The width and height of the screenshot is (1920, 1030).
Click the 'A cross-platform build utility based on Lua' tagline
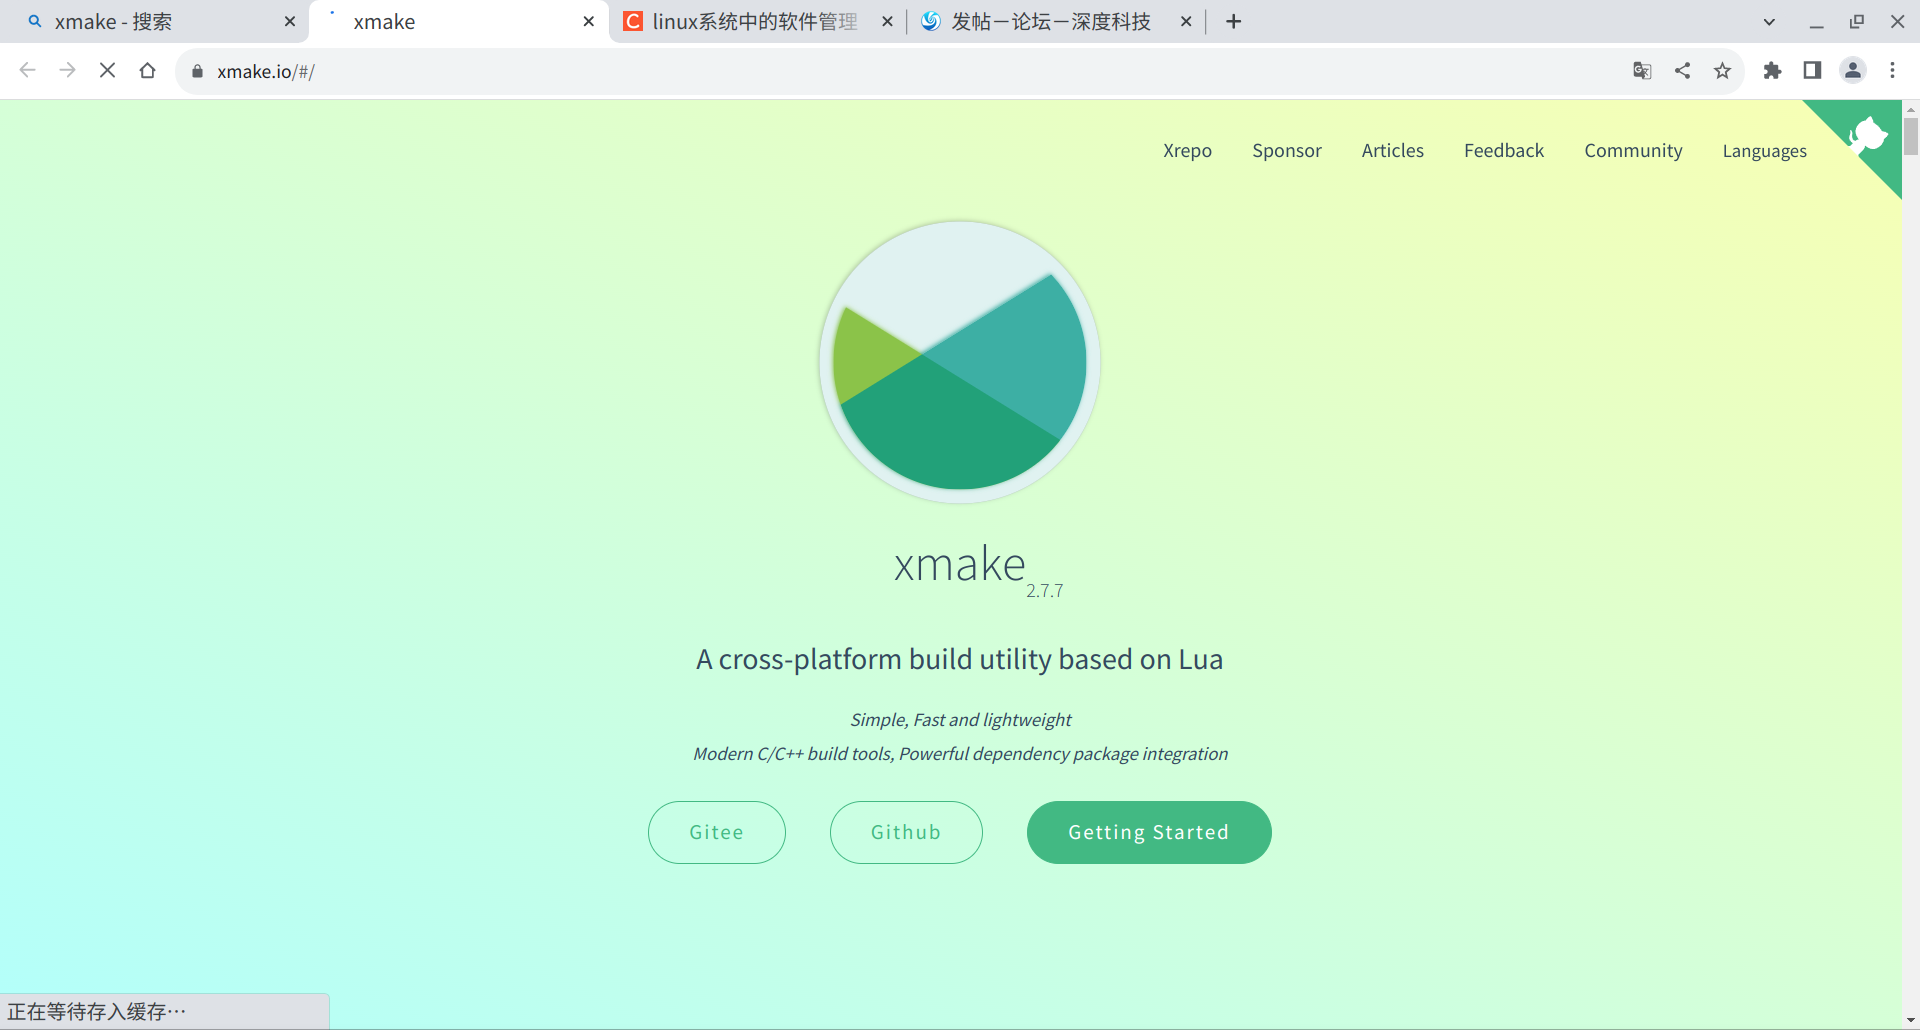tap(960, 660)
